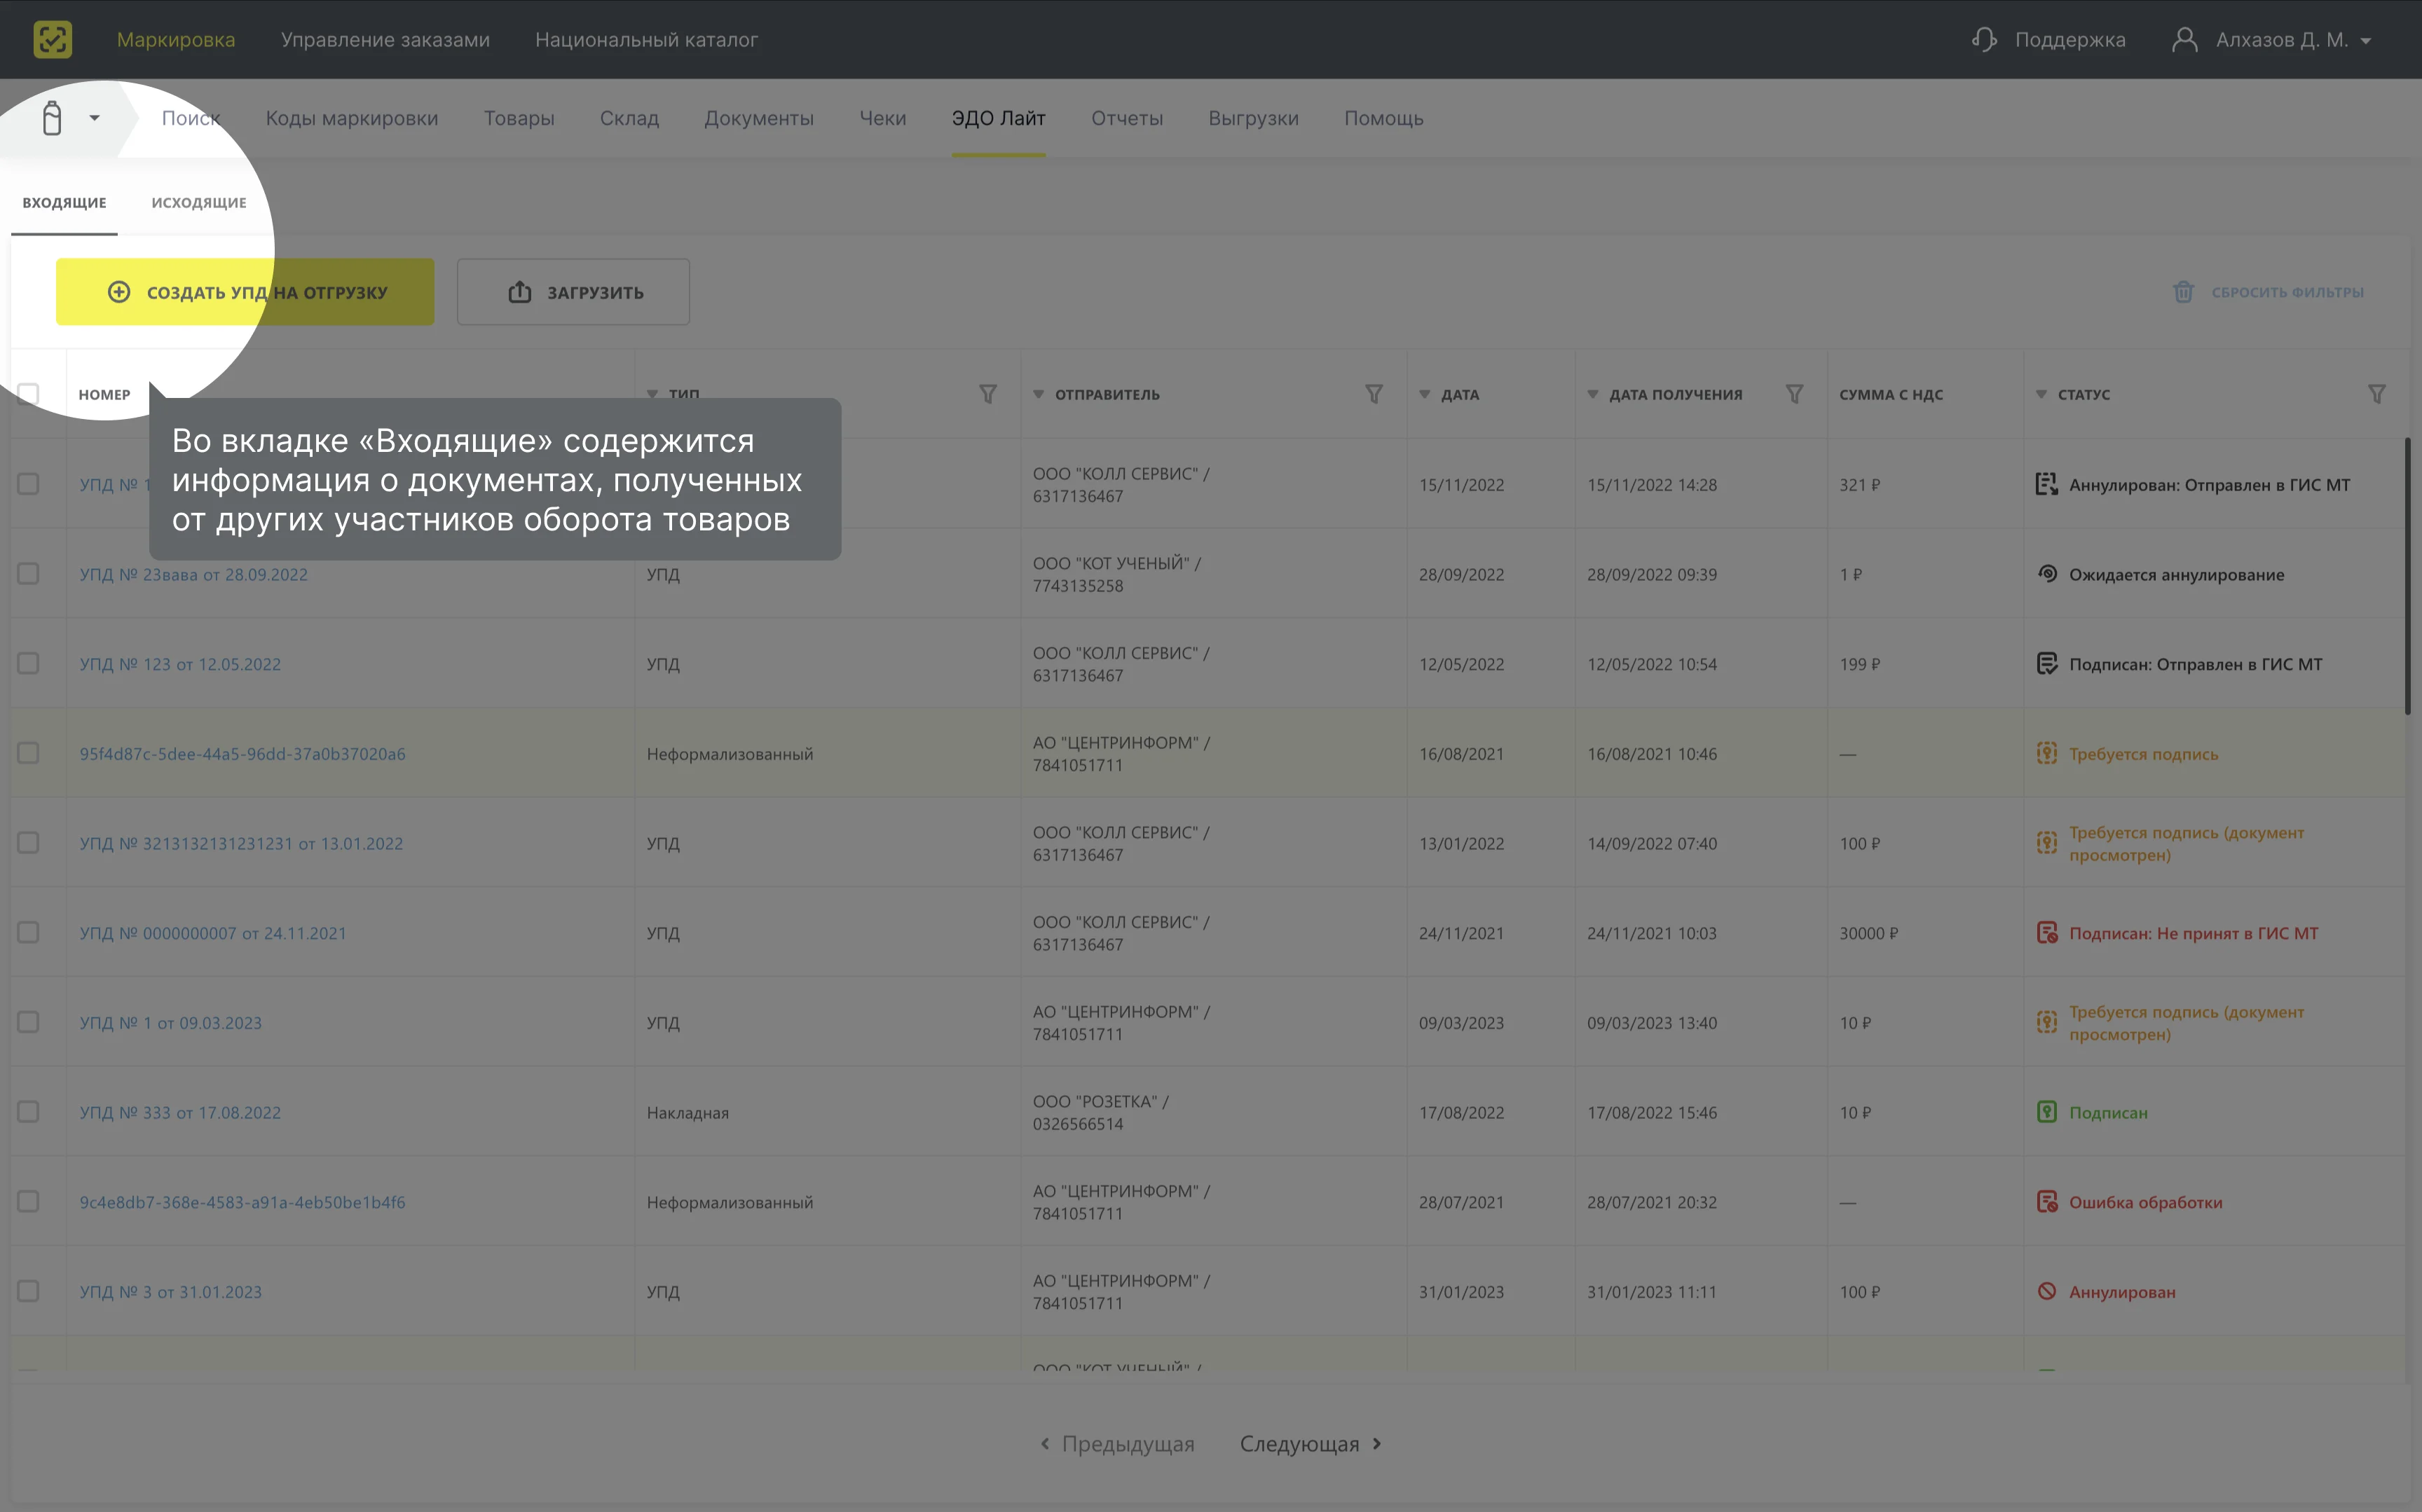Click the filter funnel in Дата получения column
The image size is (2422, 1512).
click(1794, 394)
